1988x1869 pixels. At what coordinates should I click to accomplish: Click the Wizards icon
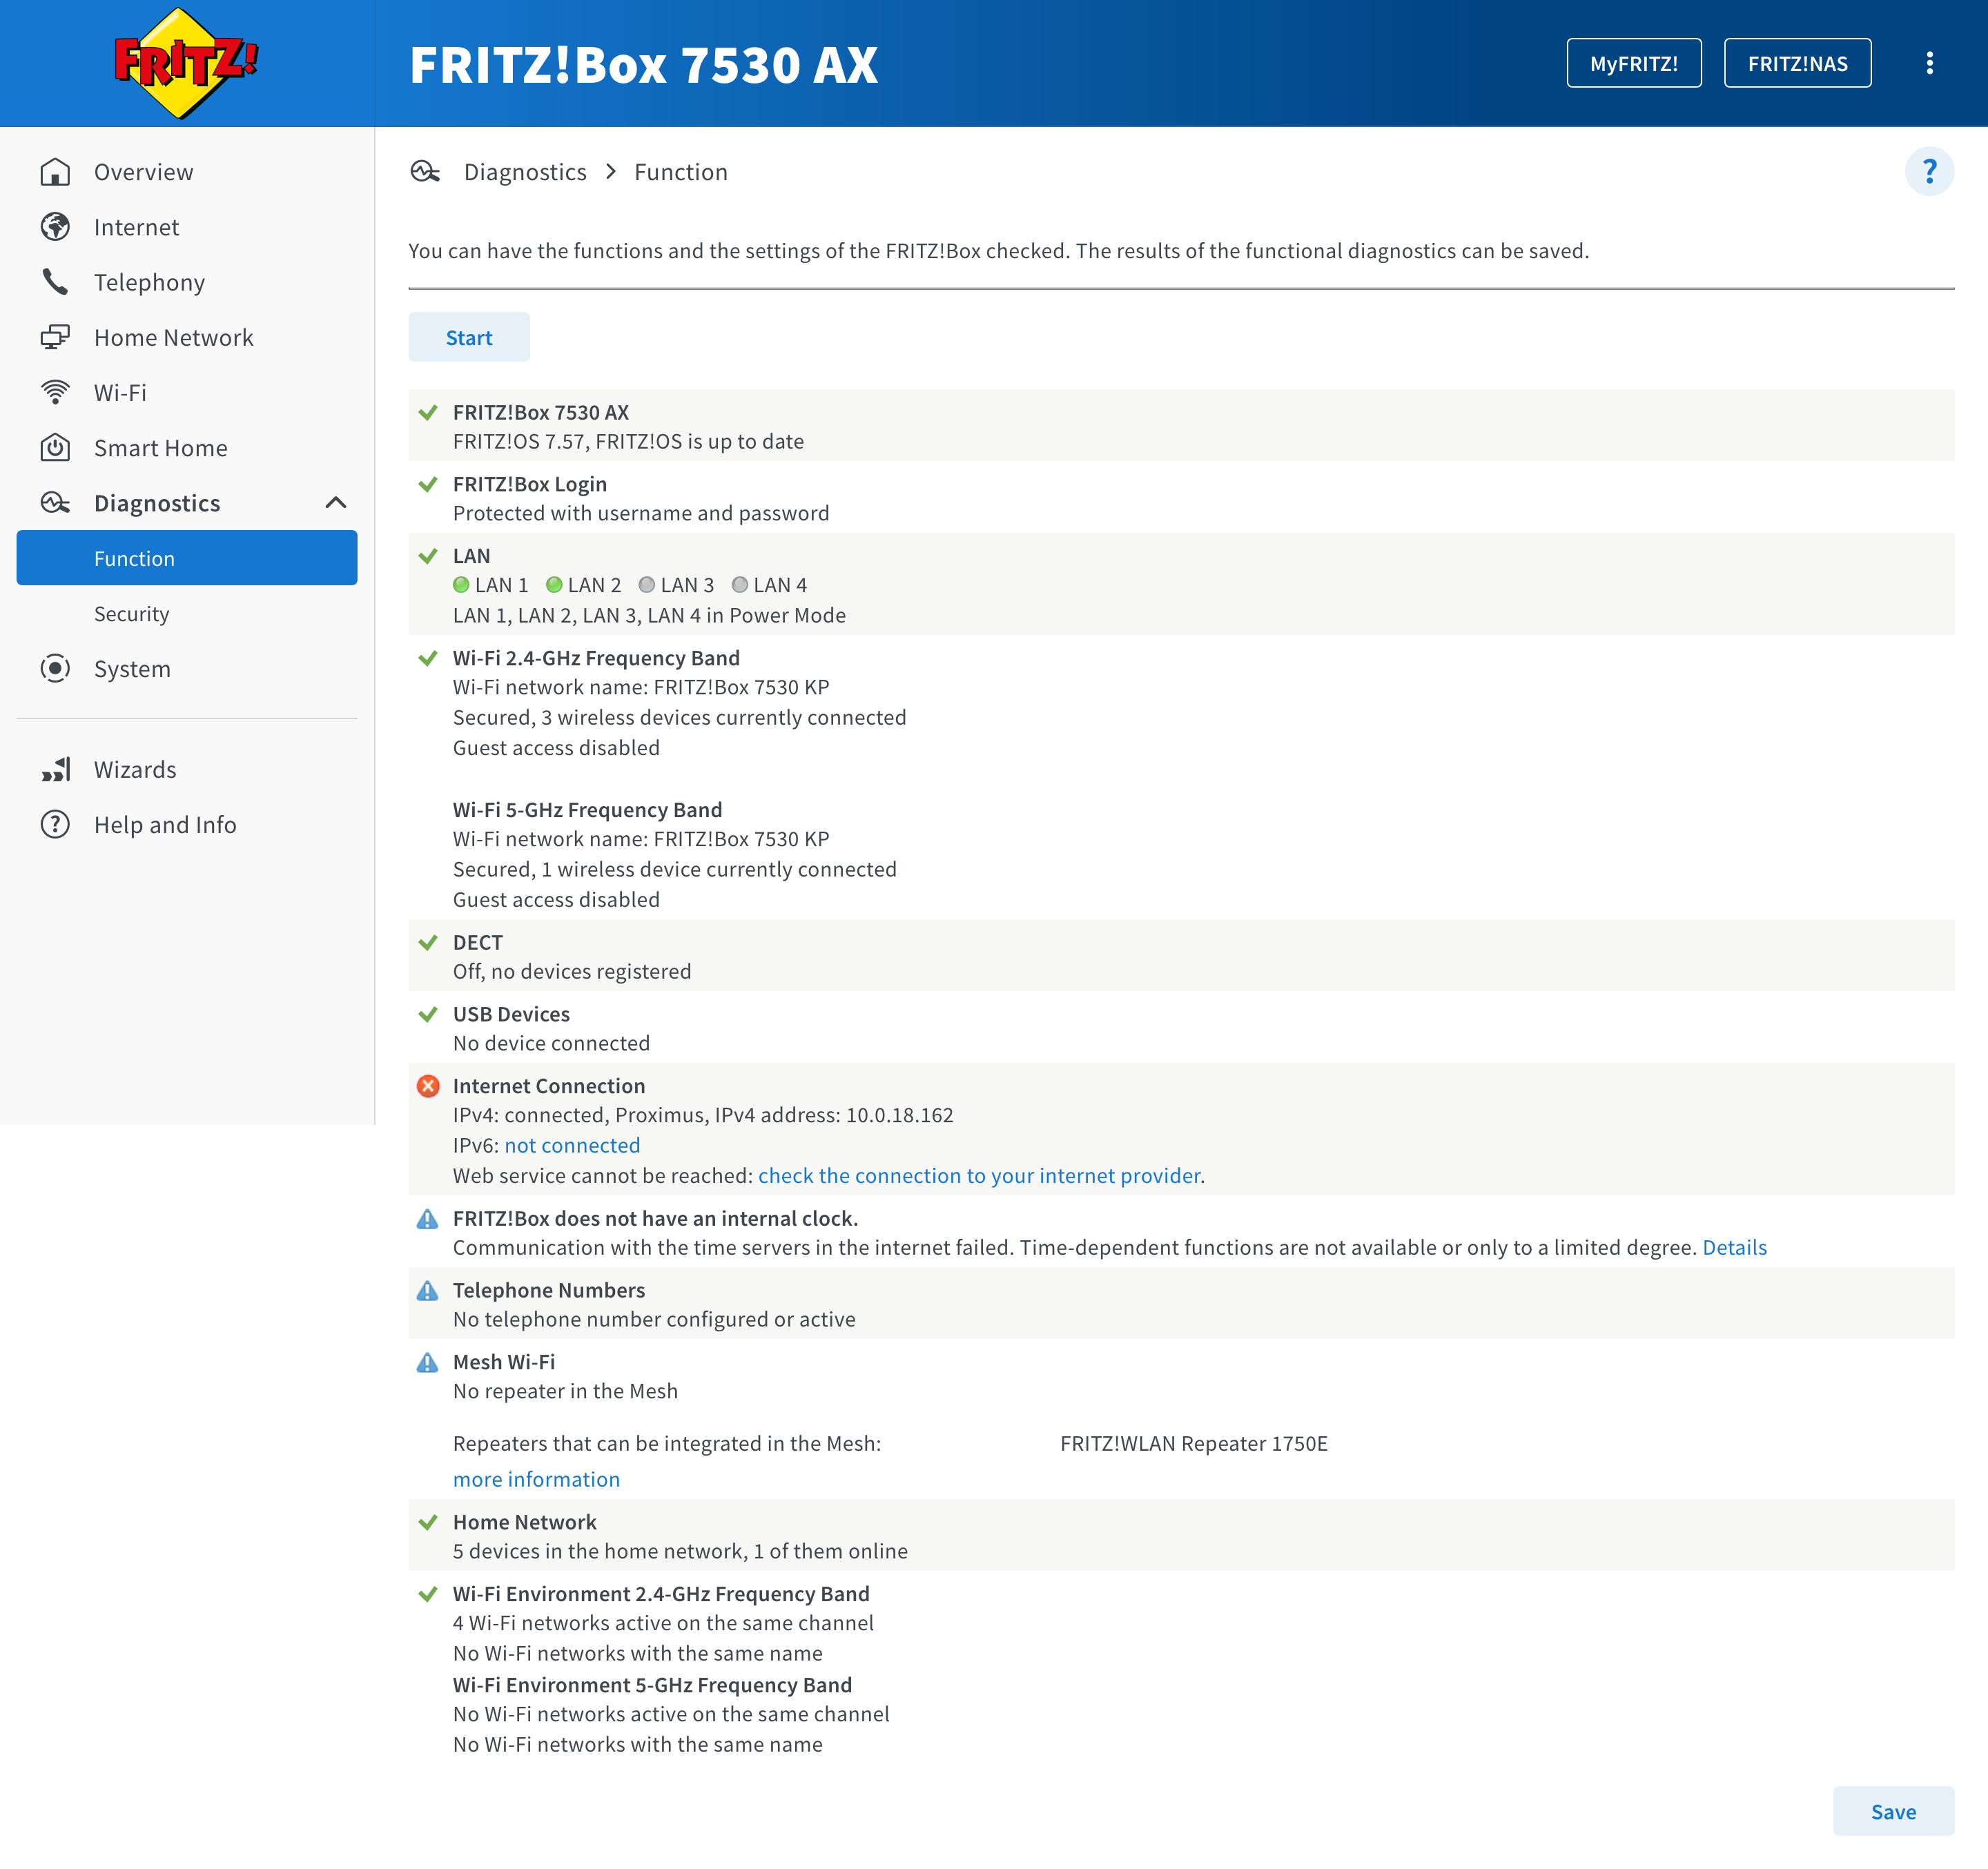coord(55,770)
